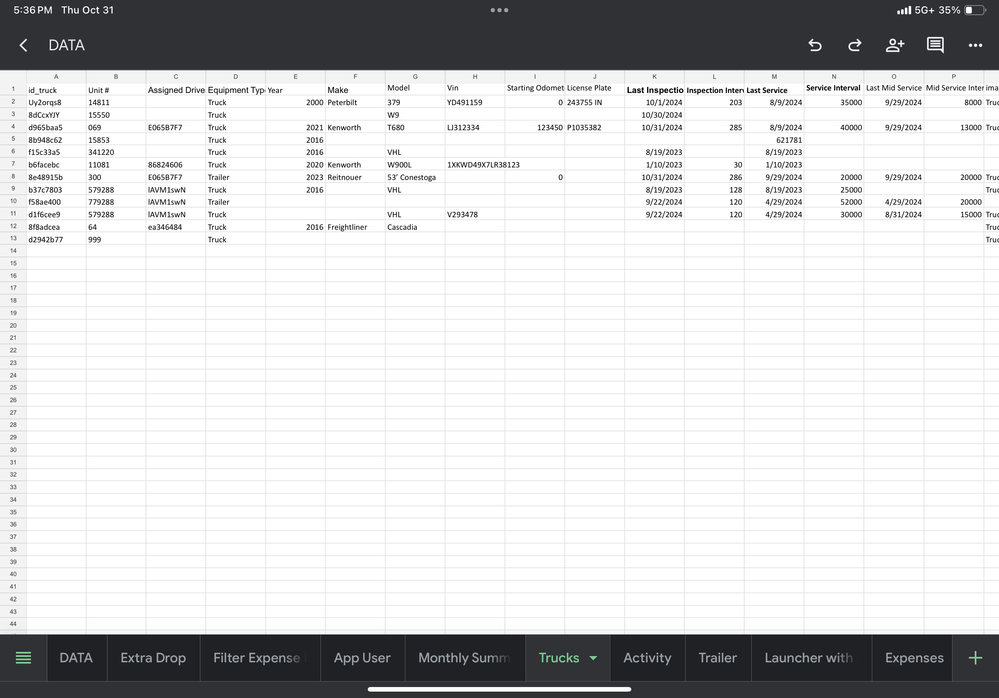This screenshot has height=698, width=999.
Task: Select Service Interval cell 52000
Action: [834, 202]
